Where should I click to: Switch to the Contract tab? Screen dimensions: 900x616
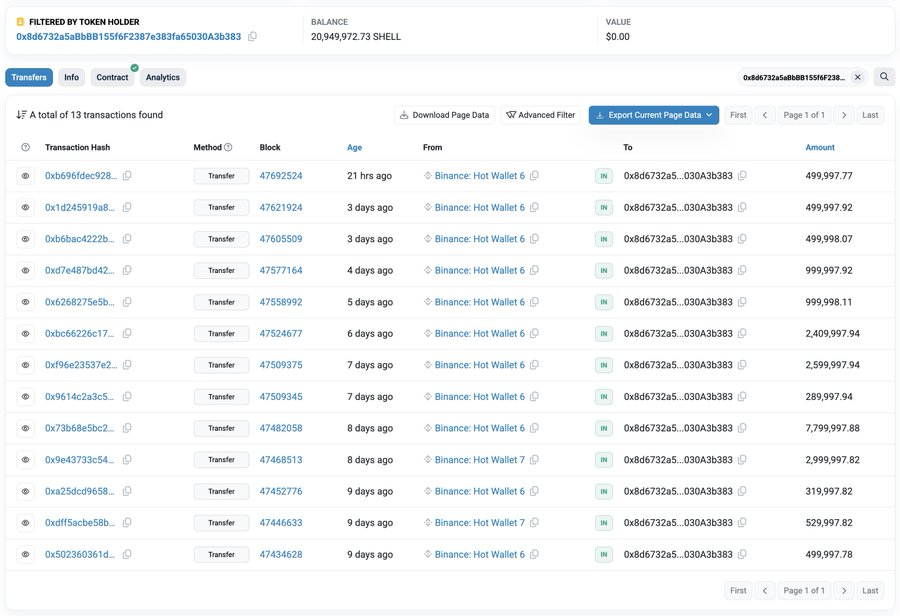pos(112,77)
